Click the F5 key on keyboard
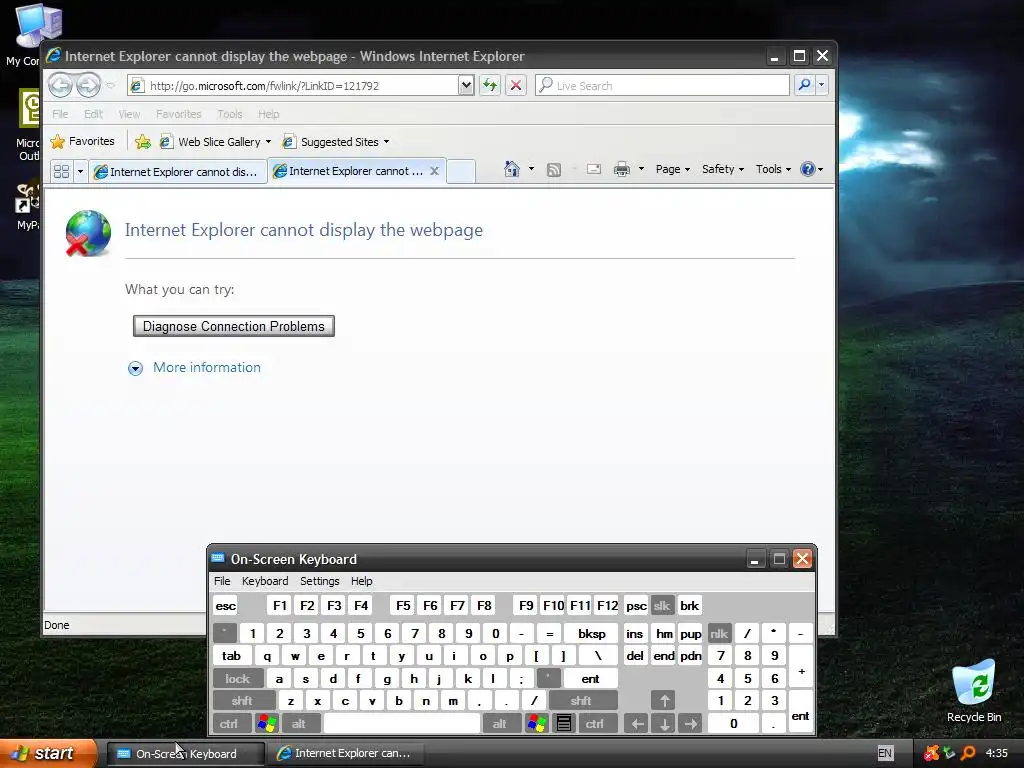 point(403,605)
